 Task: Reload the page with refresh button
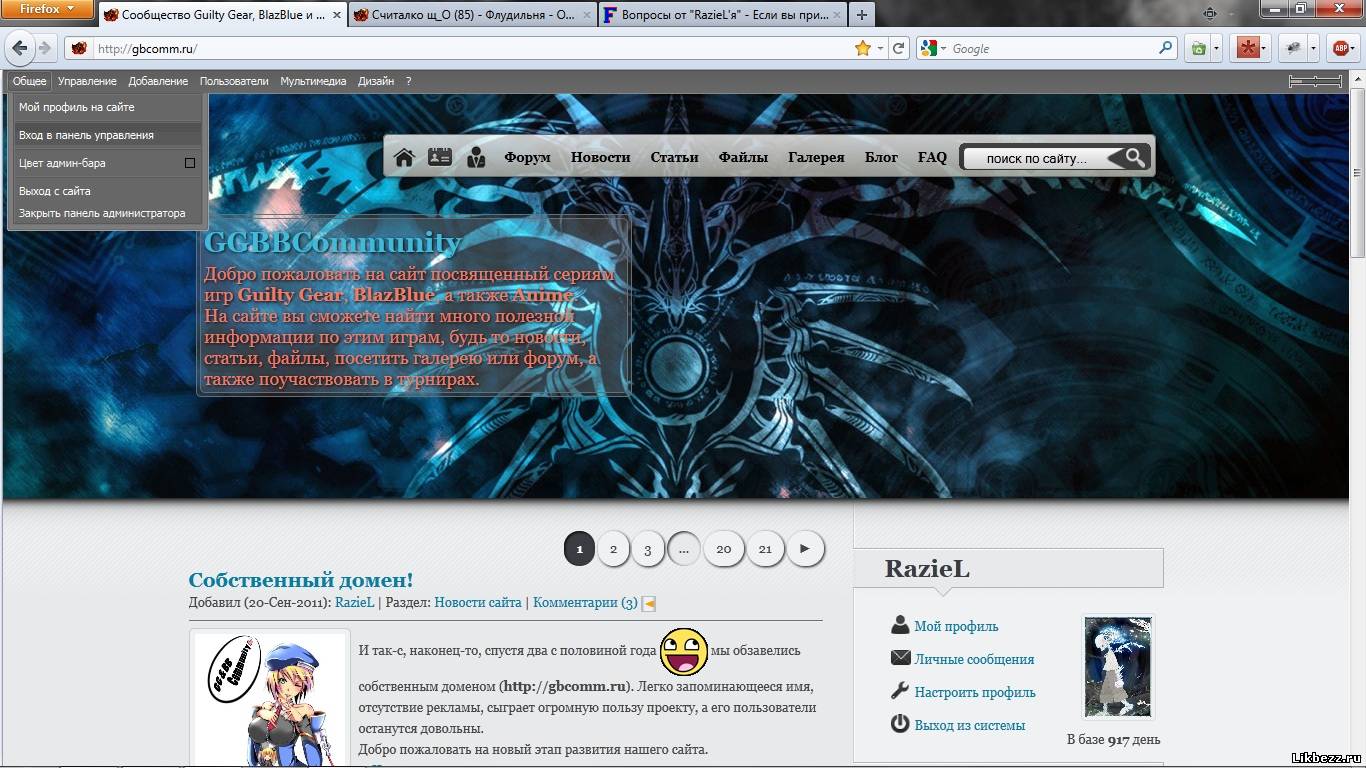[899, 48]
